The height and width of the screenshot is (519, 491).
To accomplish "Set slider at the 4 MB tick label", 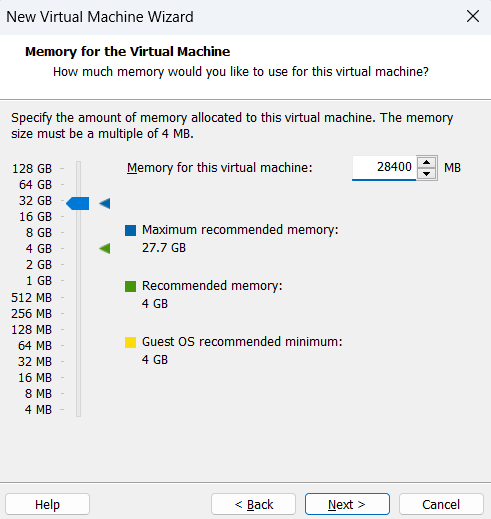I will point(38,410).
